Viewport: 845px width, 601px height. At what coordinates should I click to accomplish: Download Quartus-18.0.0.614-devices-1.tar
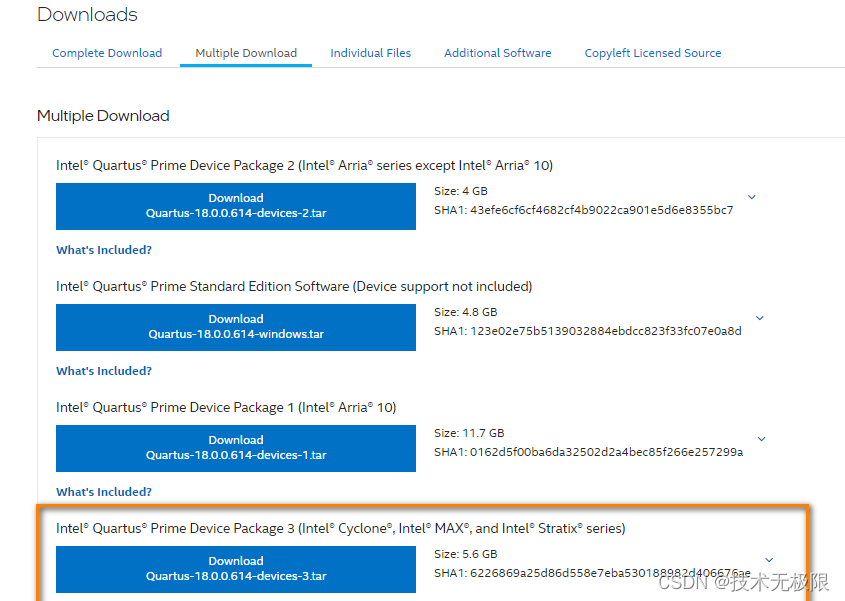(236, 448)
